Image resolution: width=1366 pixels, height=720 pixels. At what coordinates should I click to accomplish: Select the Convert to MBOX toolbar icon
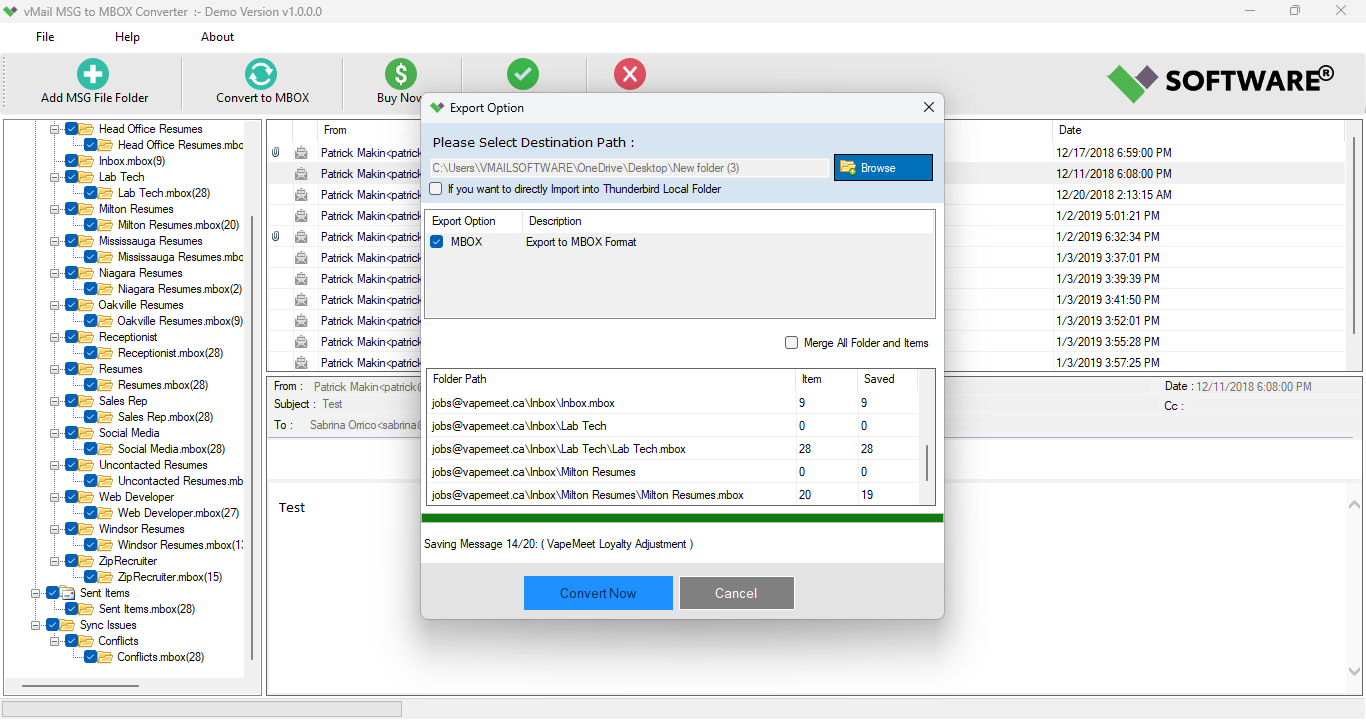(260, 73)
